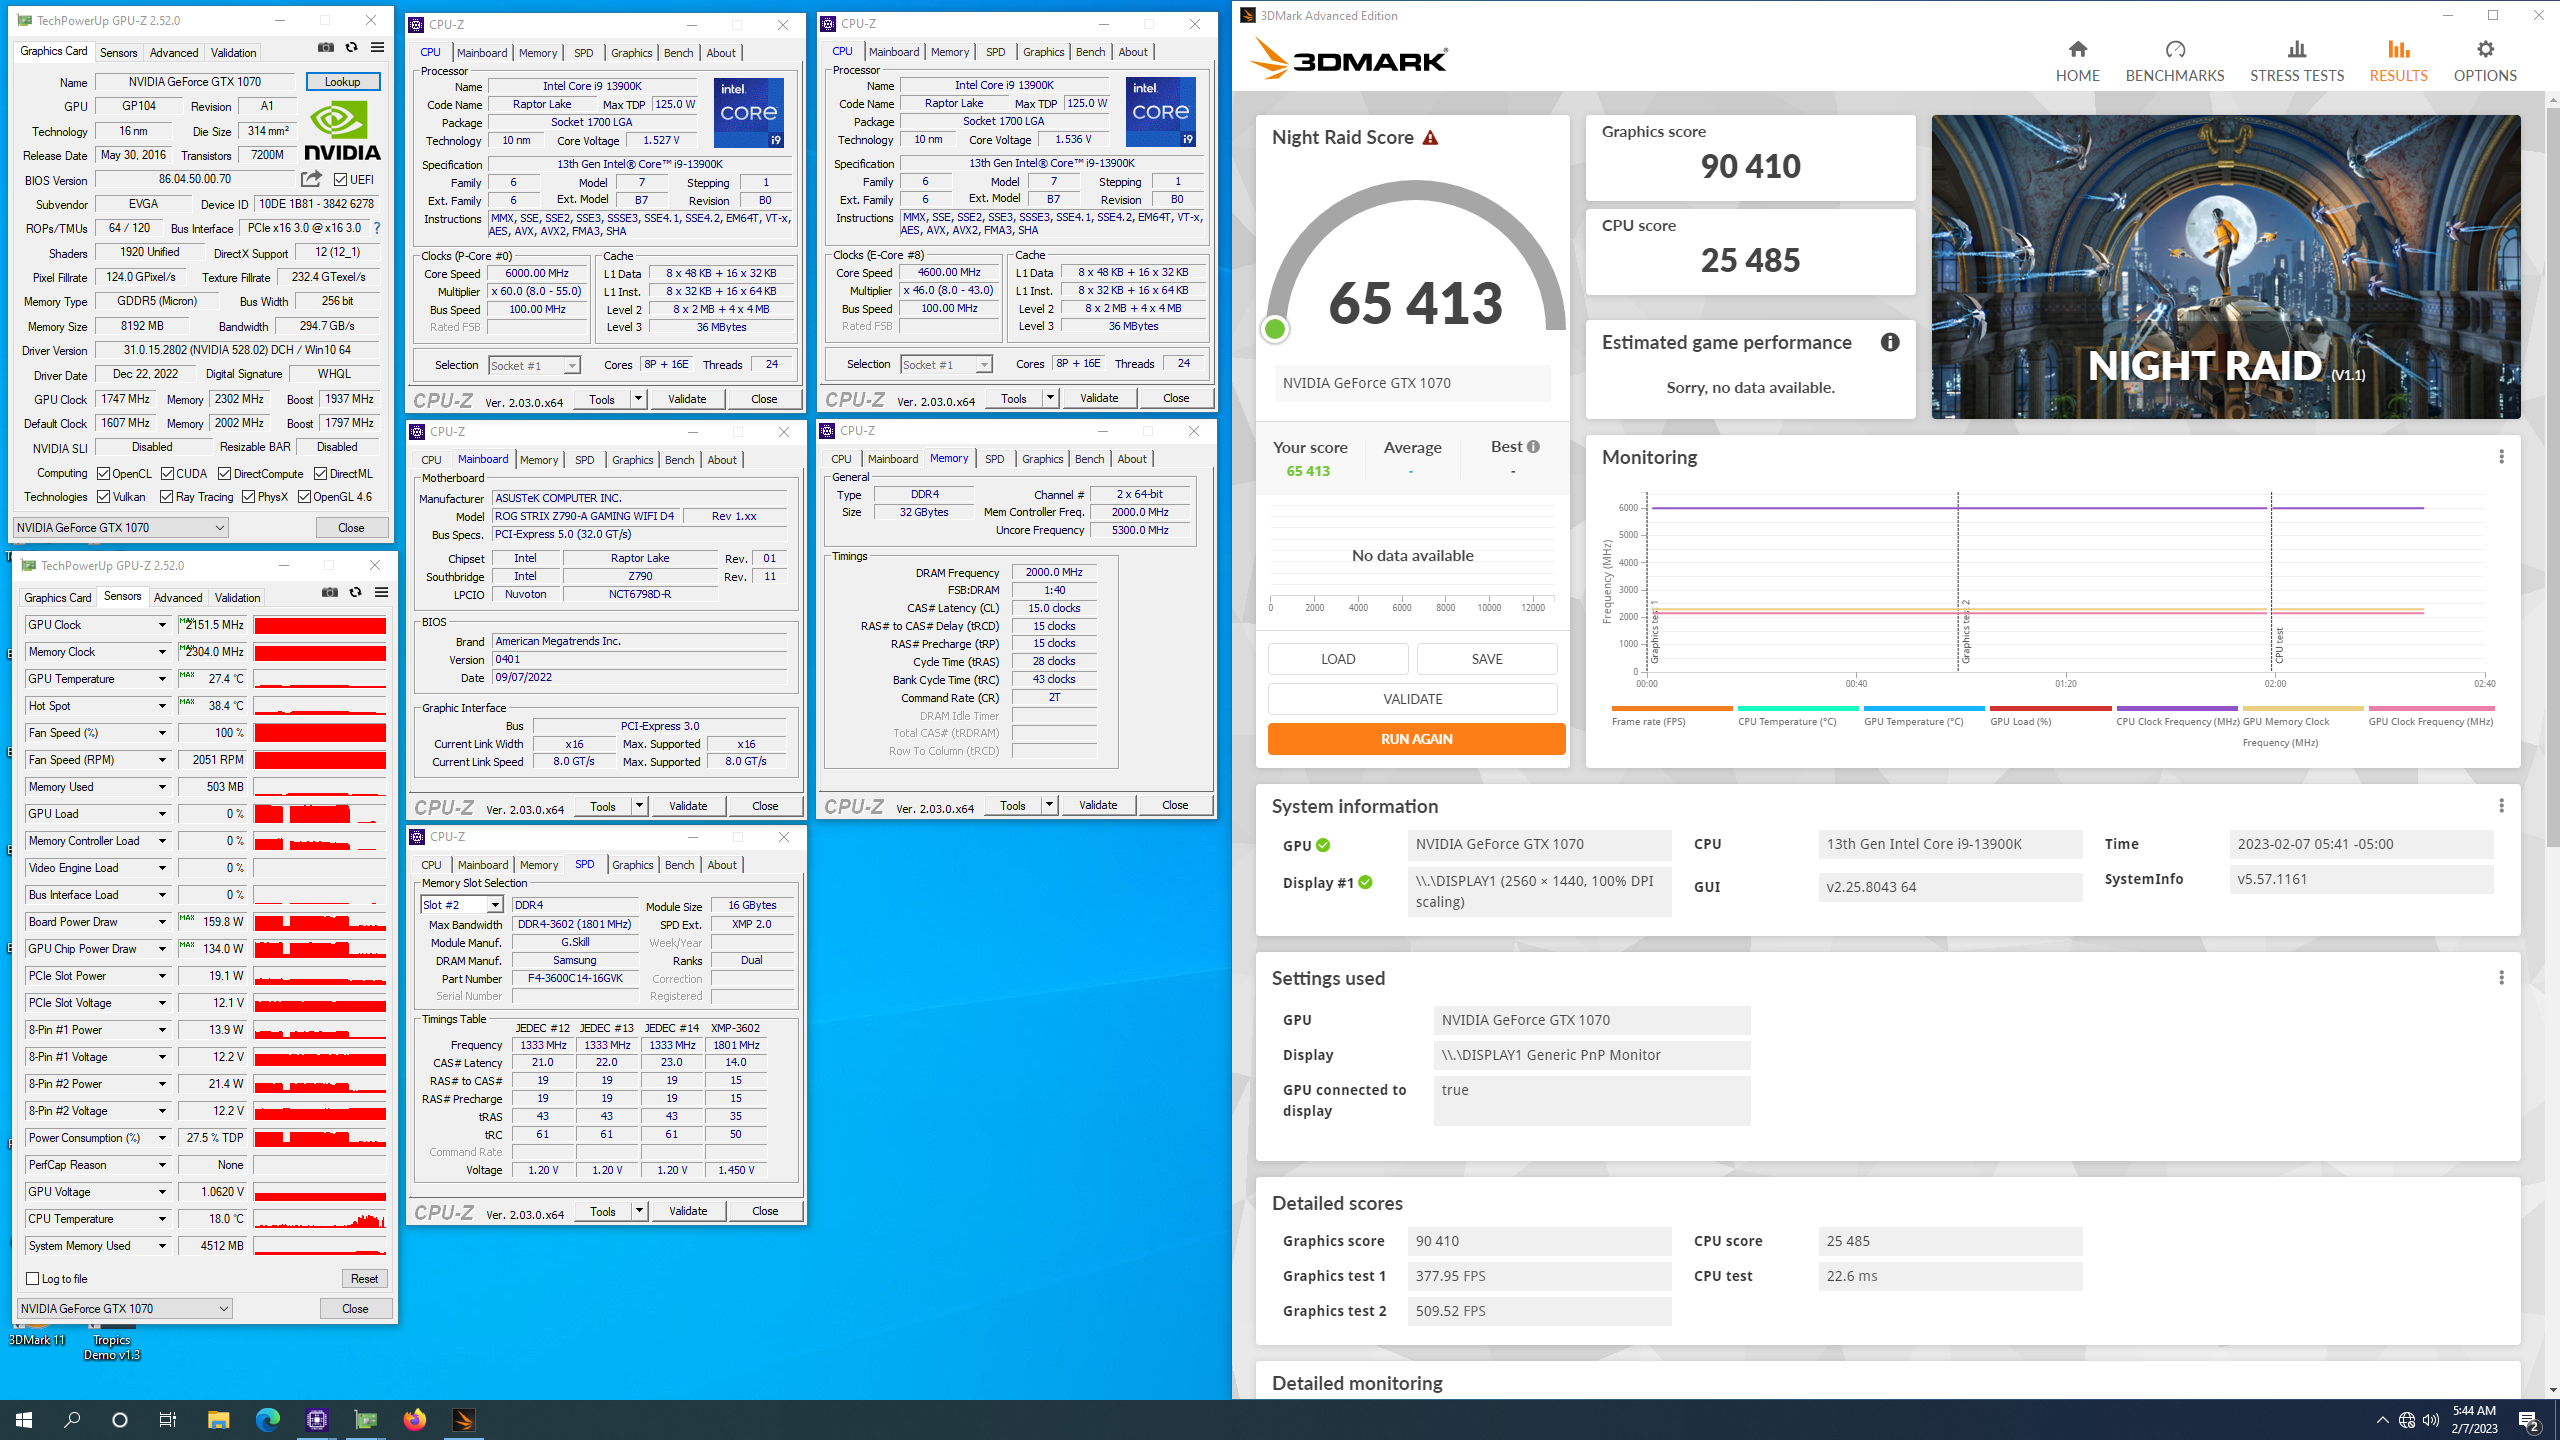Open the Monitoring panel three-dot menu
The width and height of the screenshot is (2560, 1440).
pos(2501,457)
